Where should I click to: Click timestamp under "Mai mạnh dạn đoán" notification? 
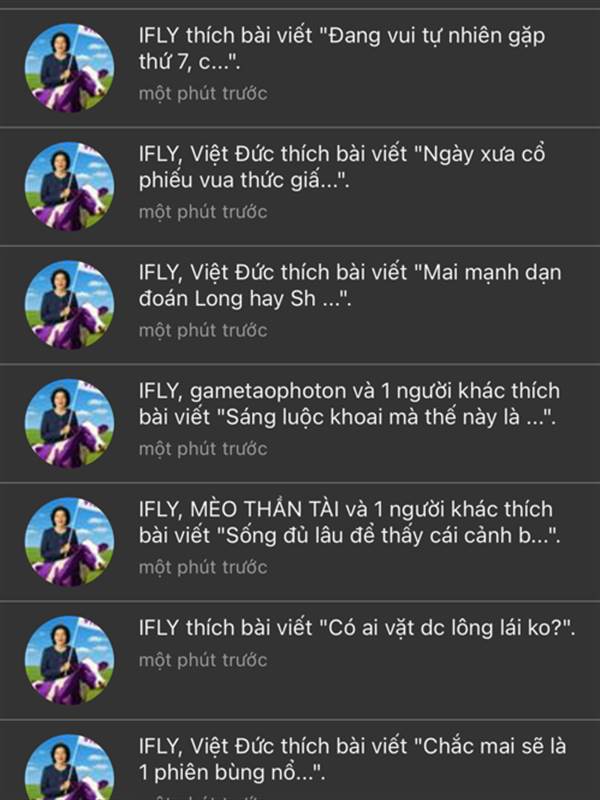pos(203,331)
